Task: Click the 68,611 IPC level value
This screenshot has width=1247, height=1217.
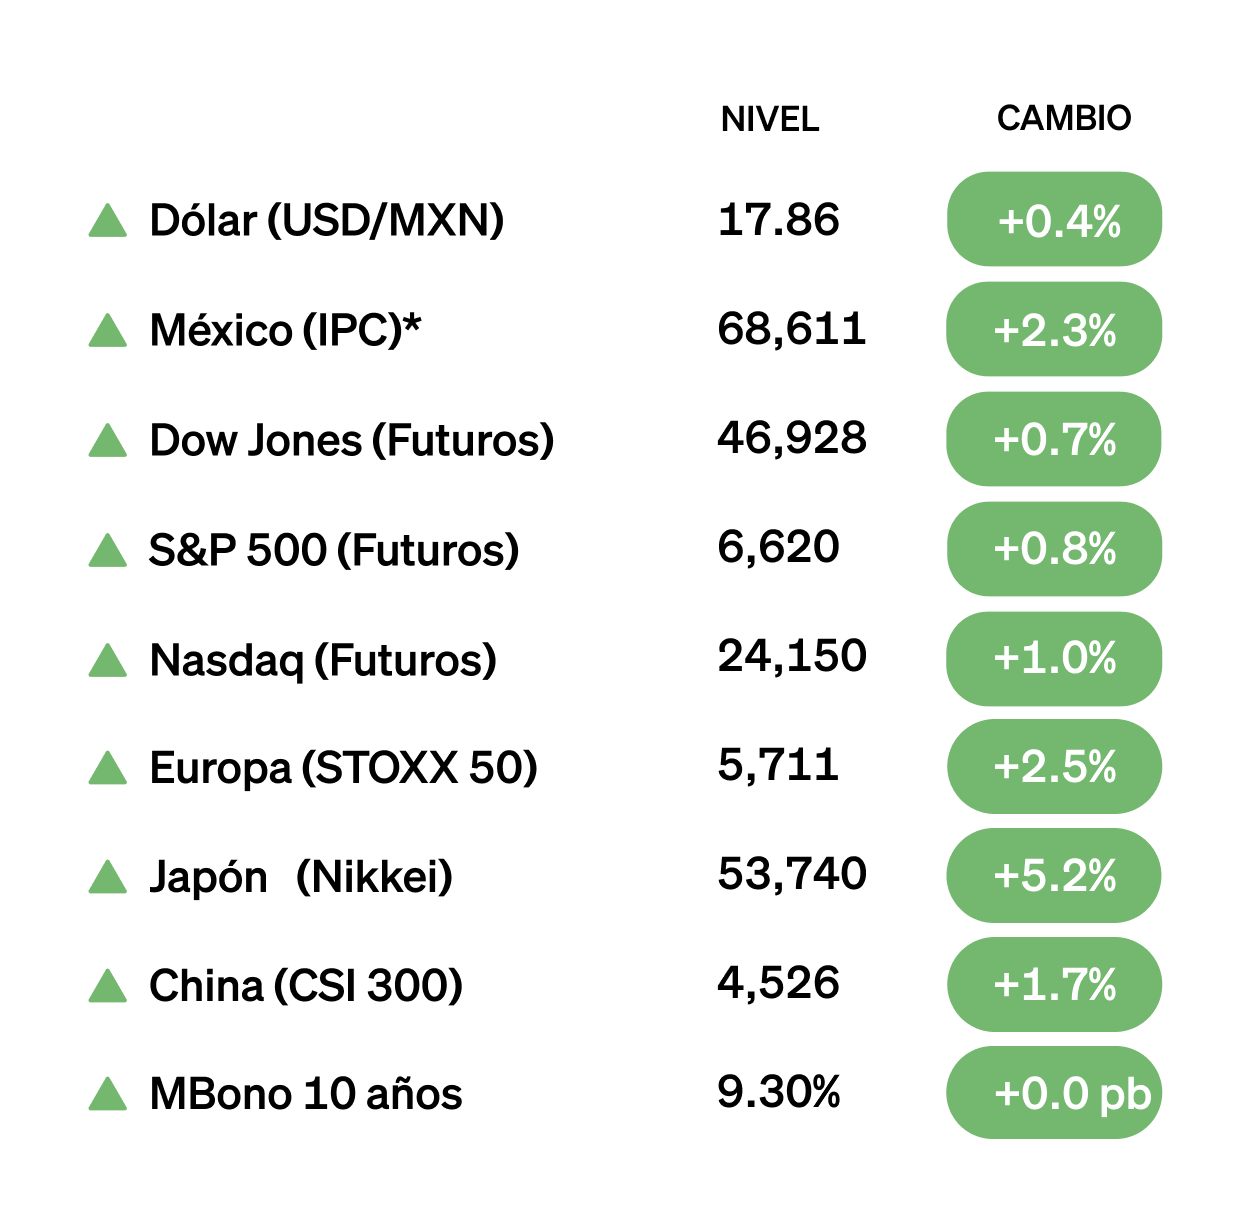Action: click(x=791, y=329)
